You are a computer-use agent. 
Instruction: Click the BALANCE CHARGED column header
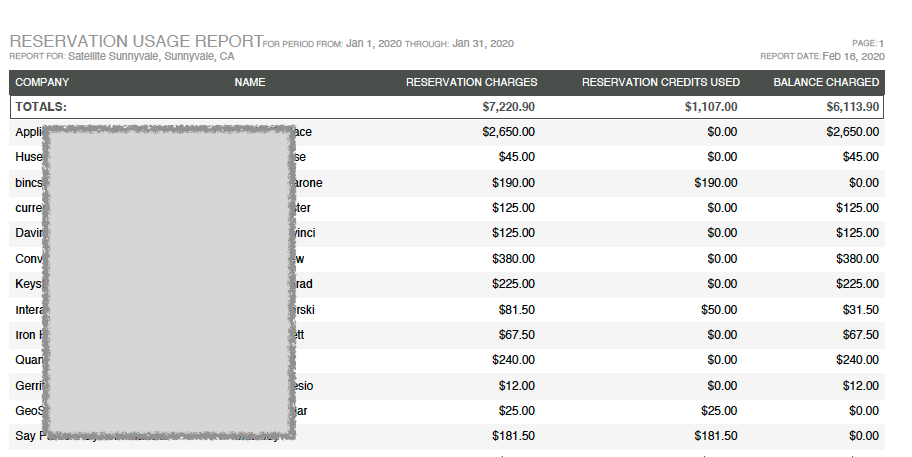(826, 82)
